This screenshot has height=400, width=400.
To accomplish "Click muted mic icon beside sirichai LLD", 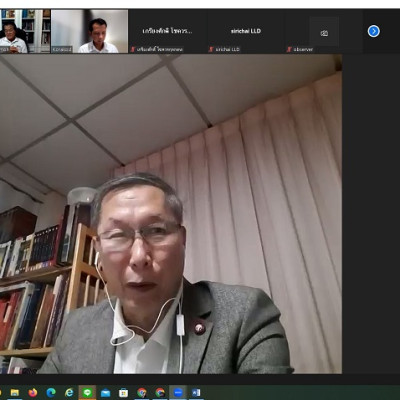I will (x=211, y=49).
